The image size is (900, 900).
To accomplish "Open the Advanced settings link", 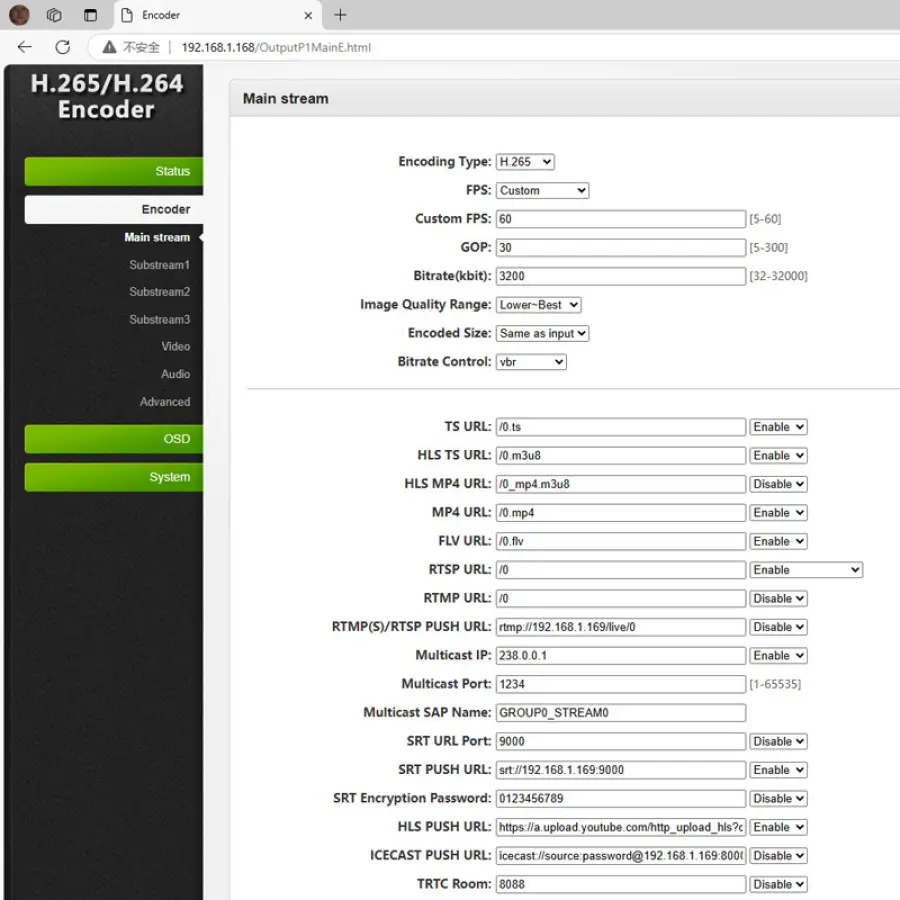I will [164, 402].
